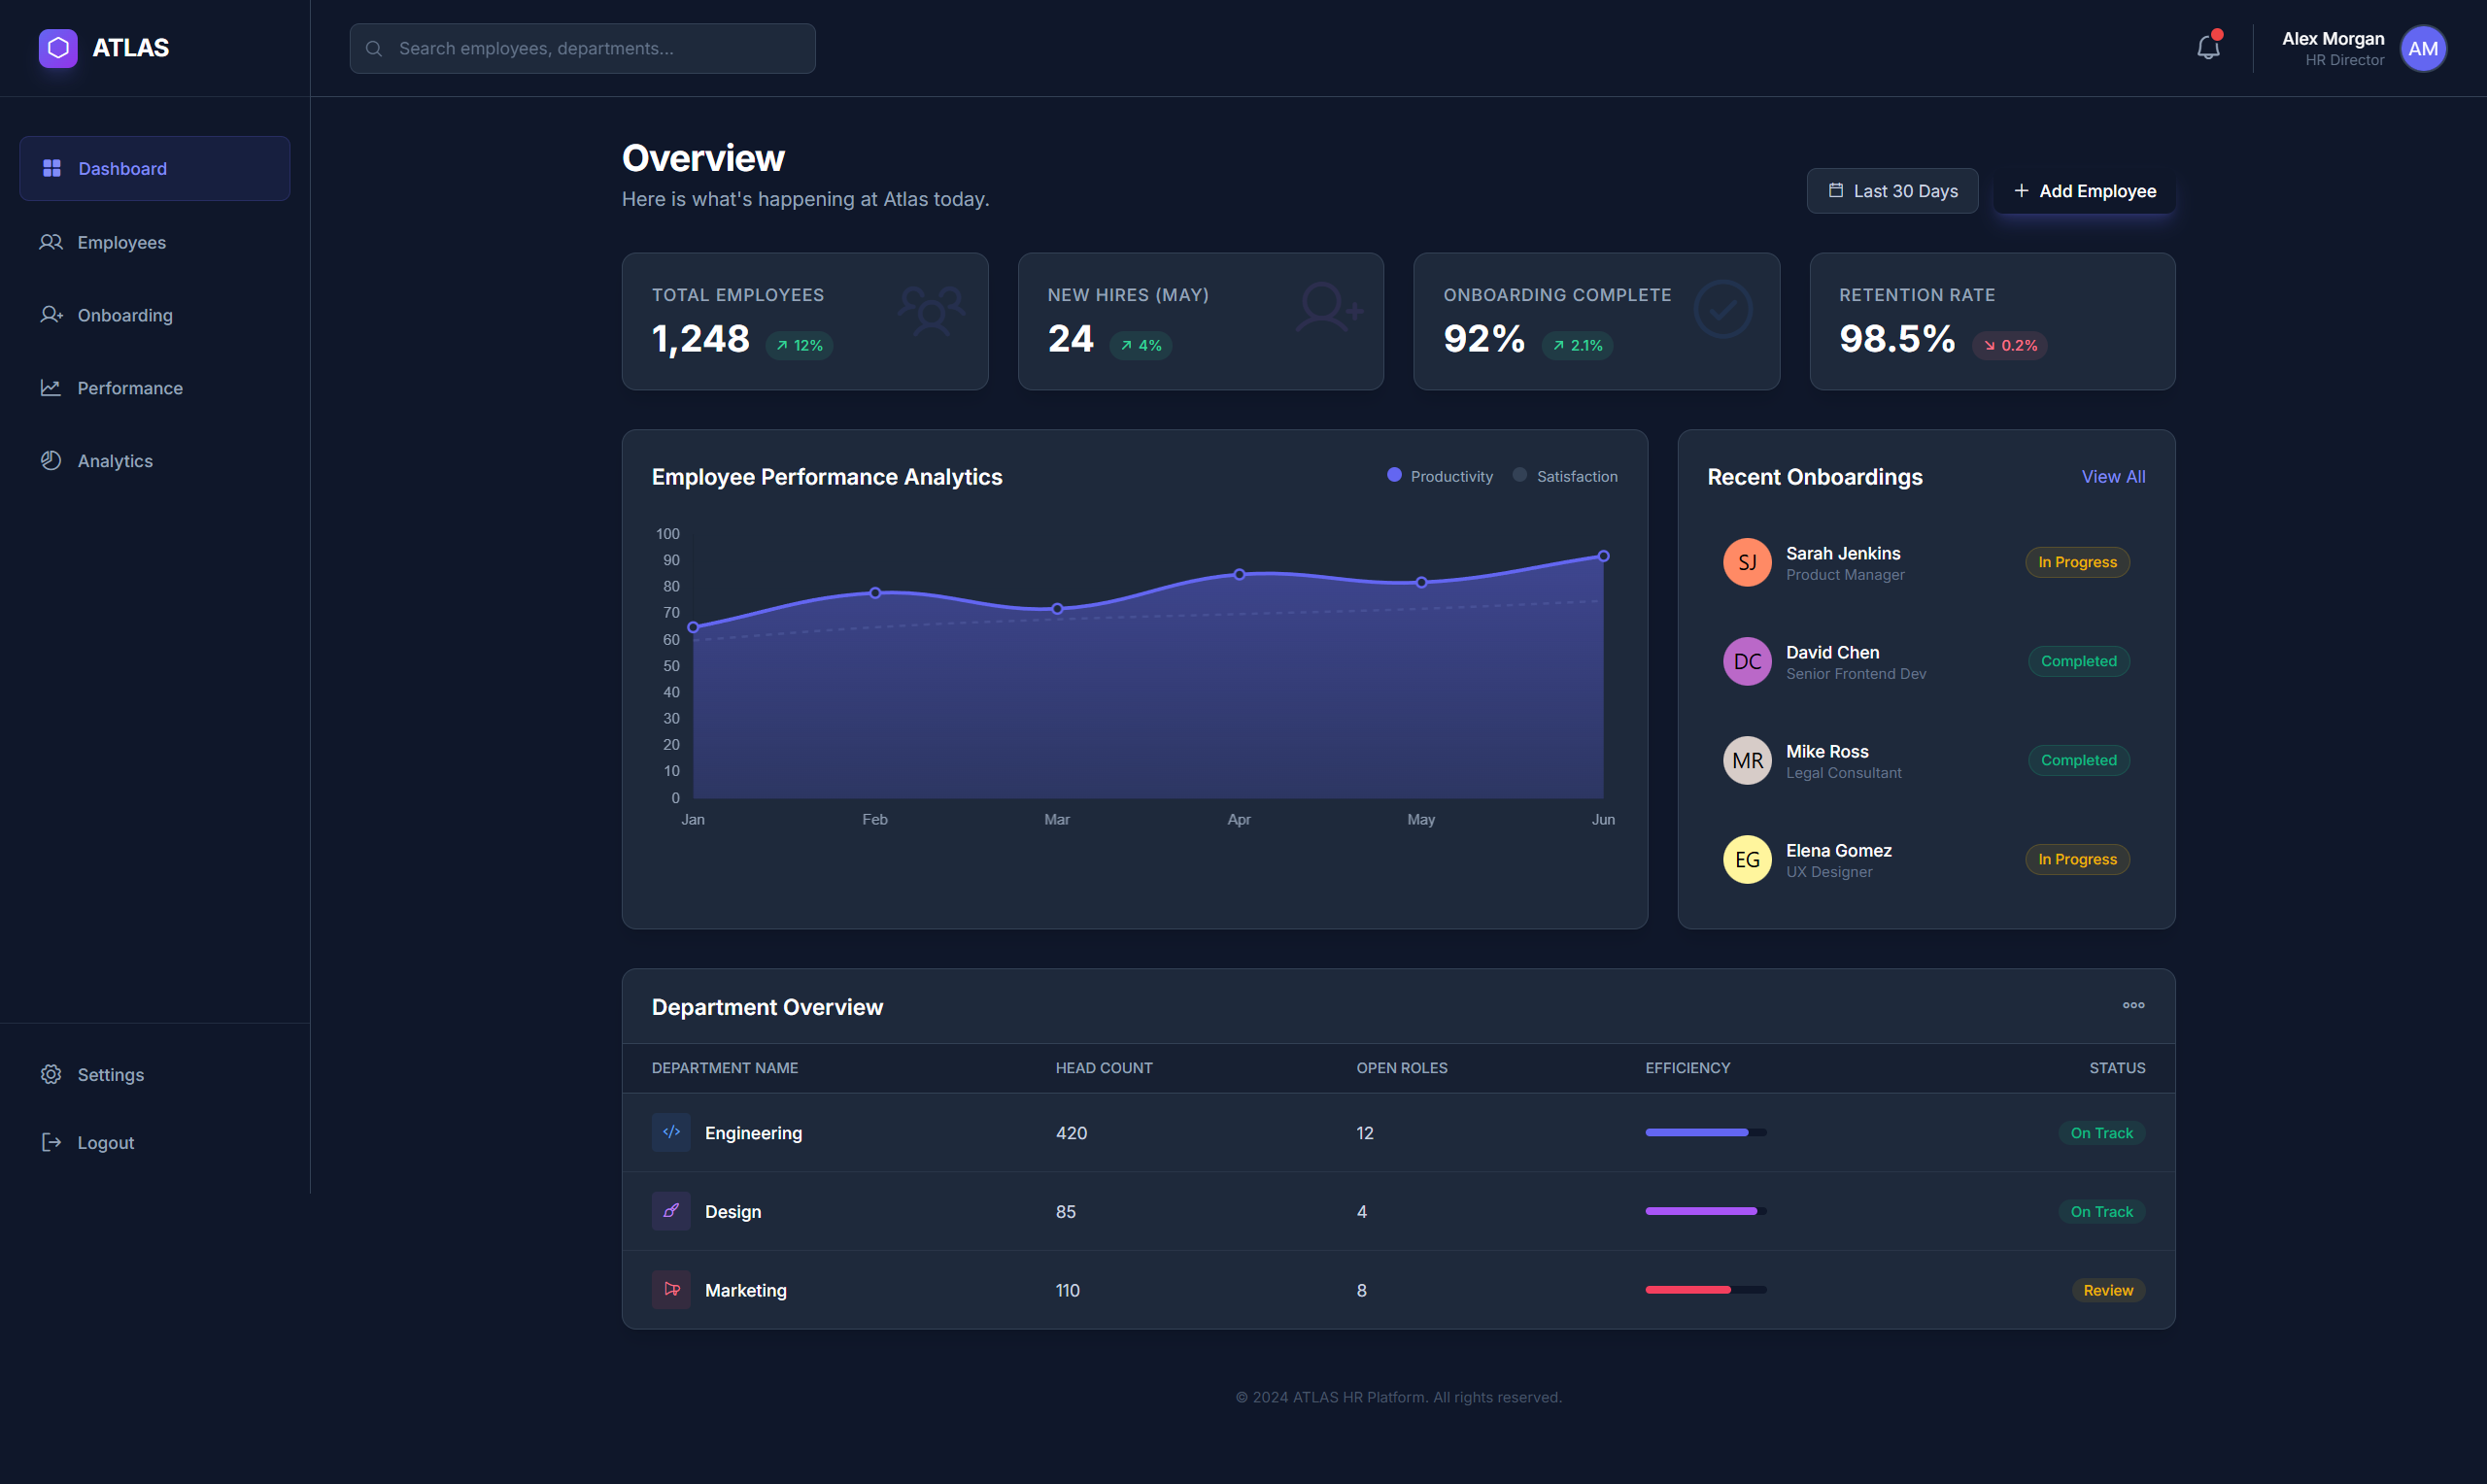Image resolution: width=2487 pixels, height=1484 pixels.
Task: Open Alex Morgan profile avatar menu
Action: click(2423, 47)
